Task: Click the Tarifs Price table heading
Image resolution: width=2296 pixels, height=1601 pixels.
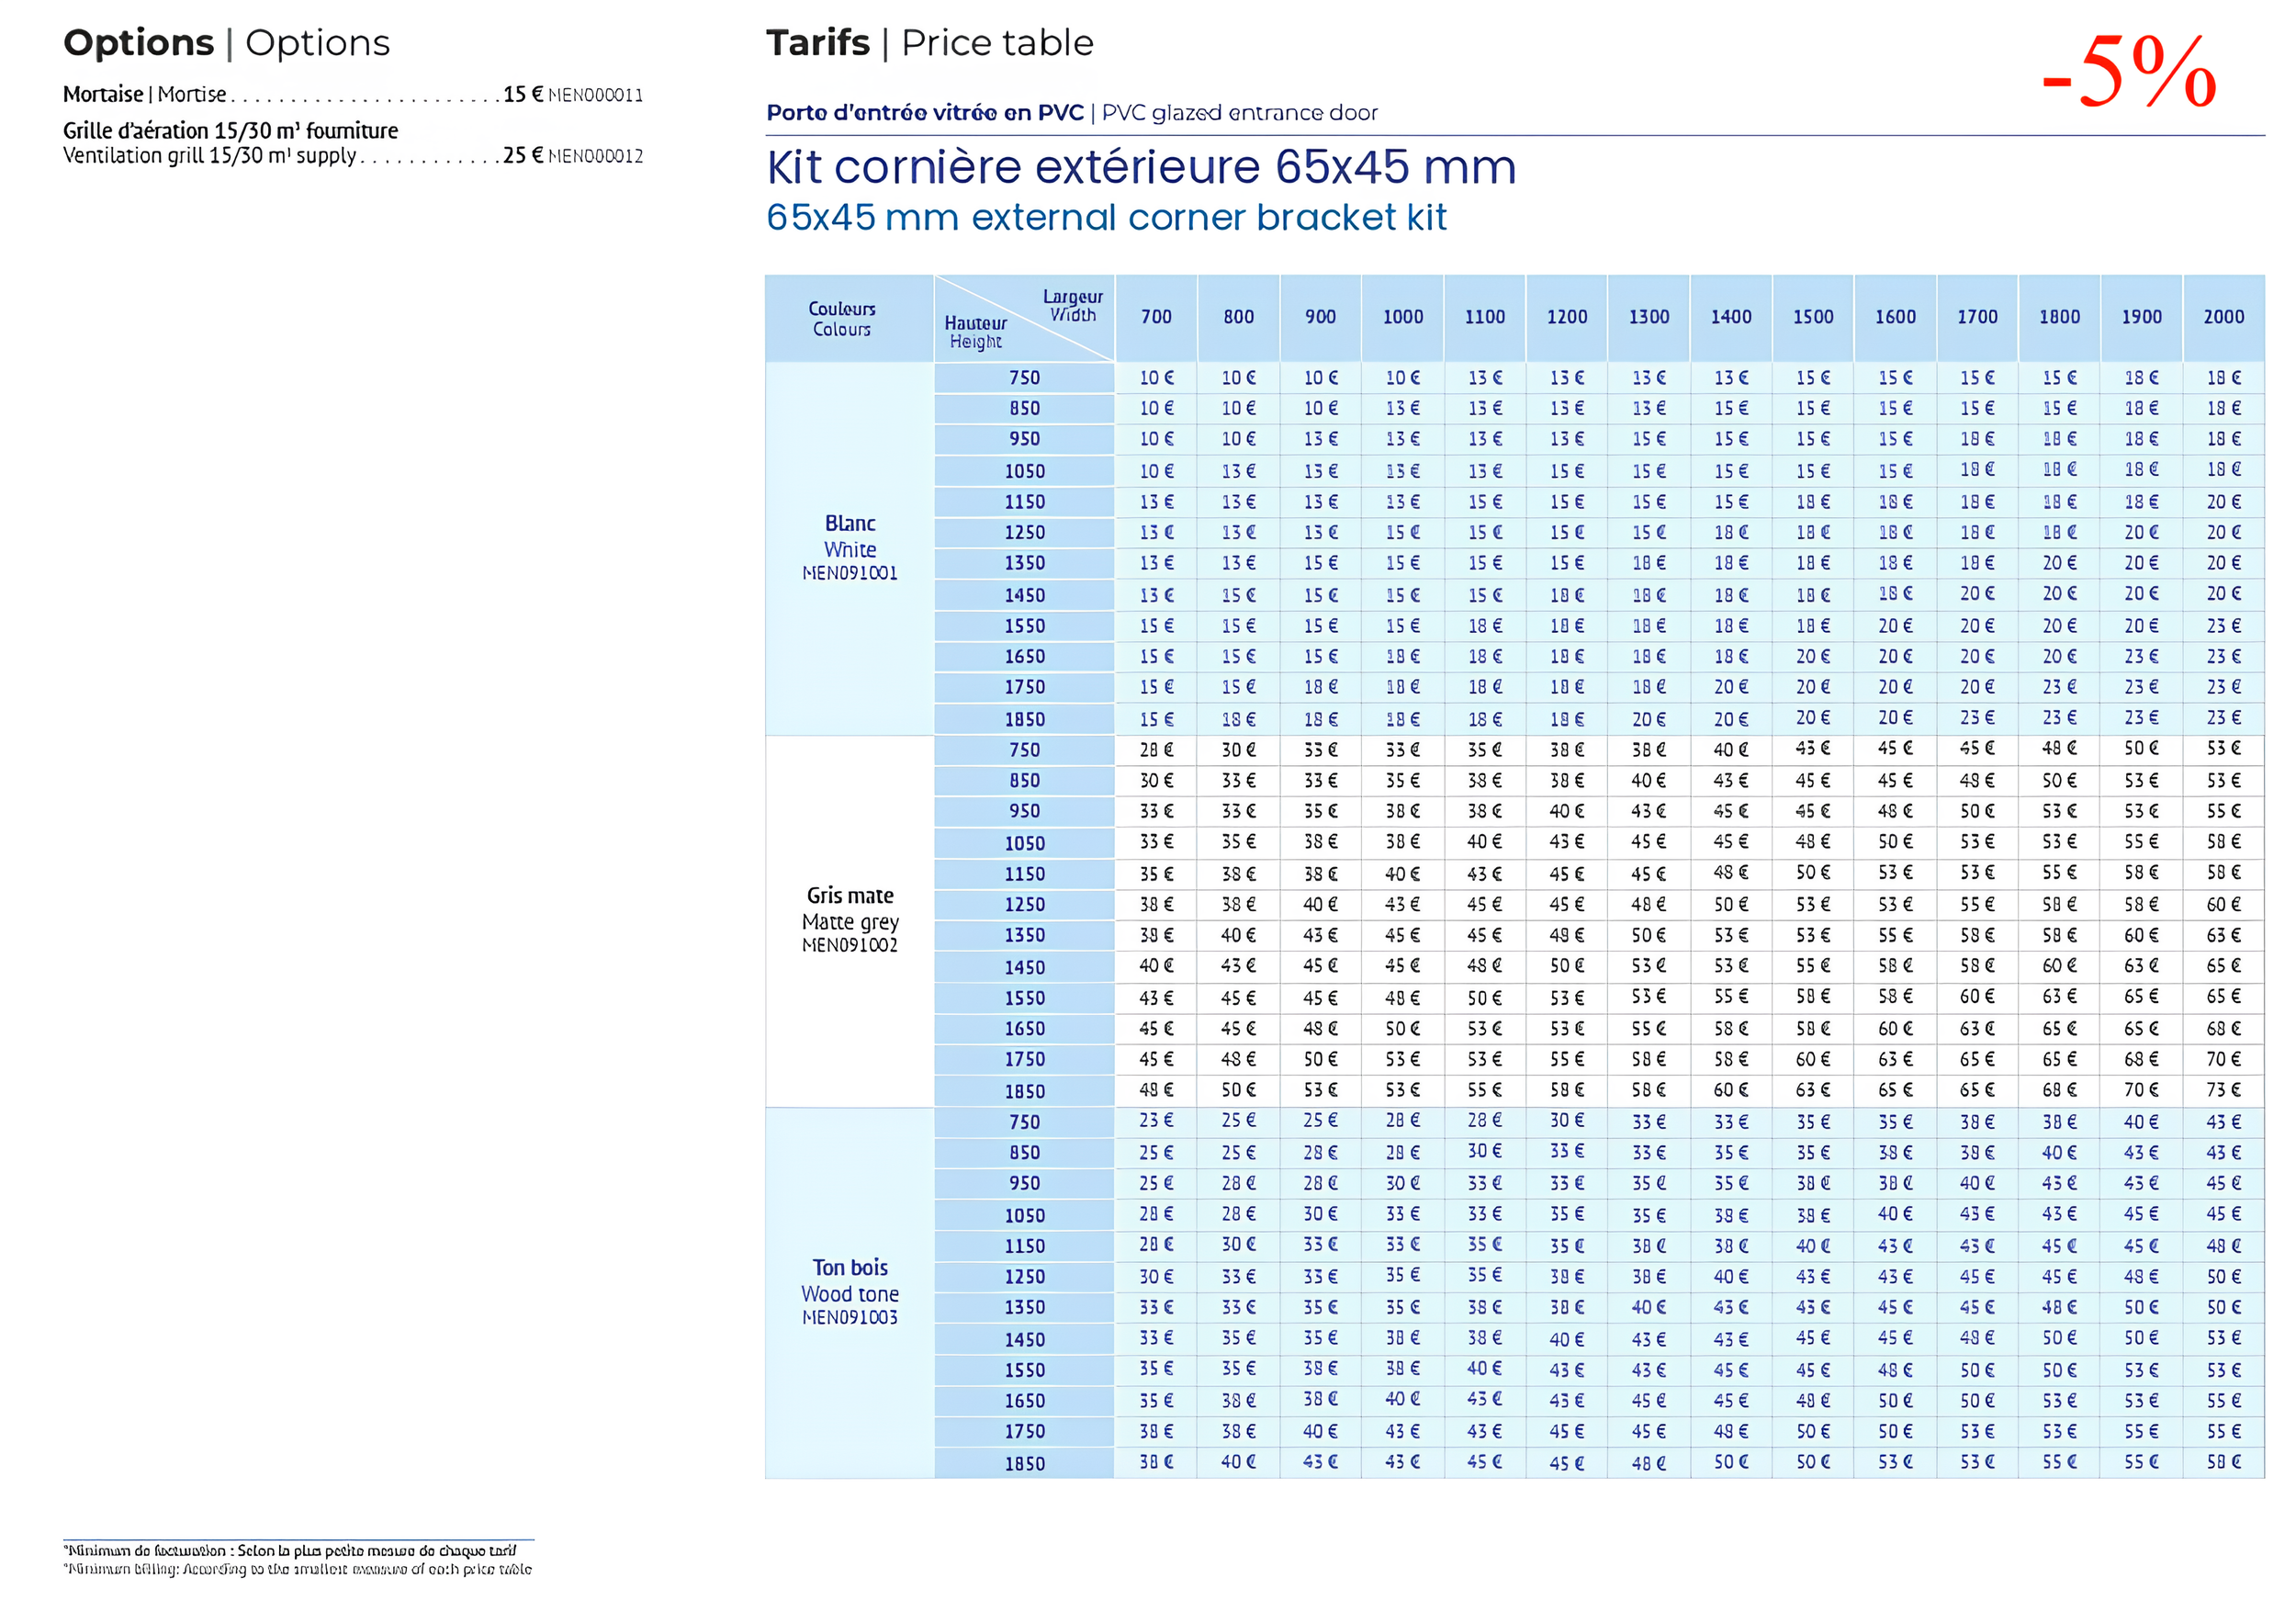Action: (929, 43)
